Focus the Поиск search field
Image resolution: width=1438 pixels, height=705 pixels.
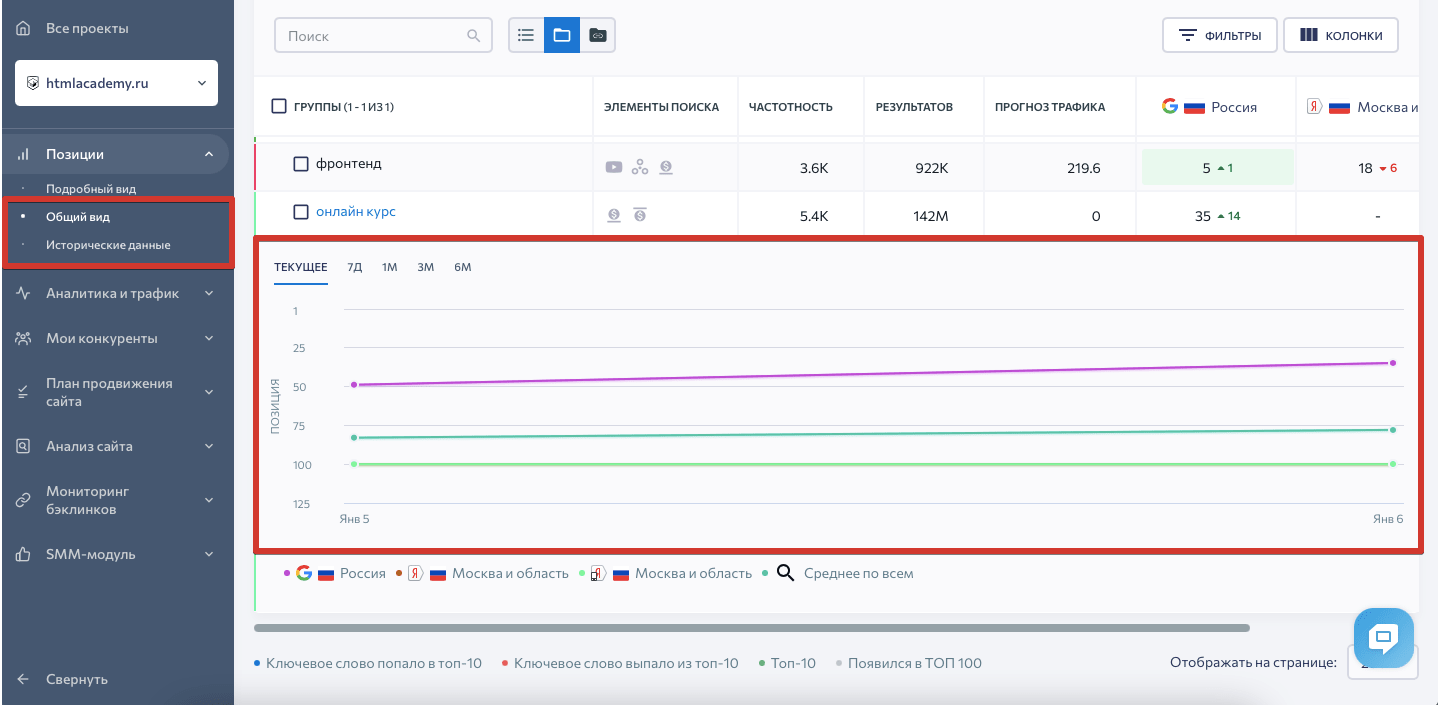point(383,35)
